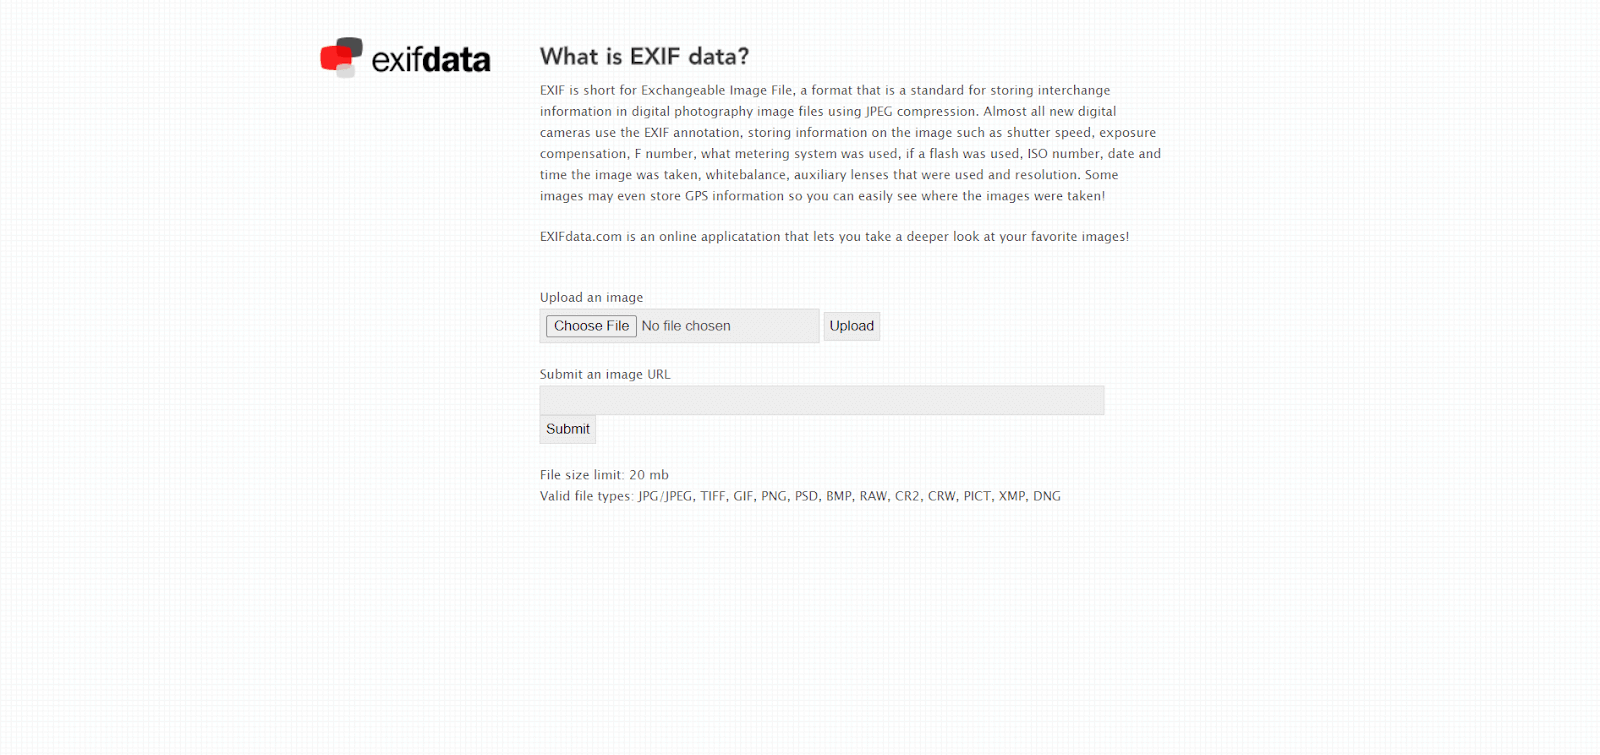Click the small dark square under the logo
The height and width of the screenshot is (755, 1600).
(345, 70)
